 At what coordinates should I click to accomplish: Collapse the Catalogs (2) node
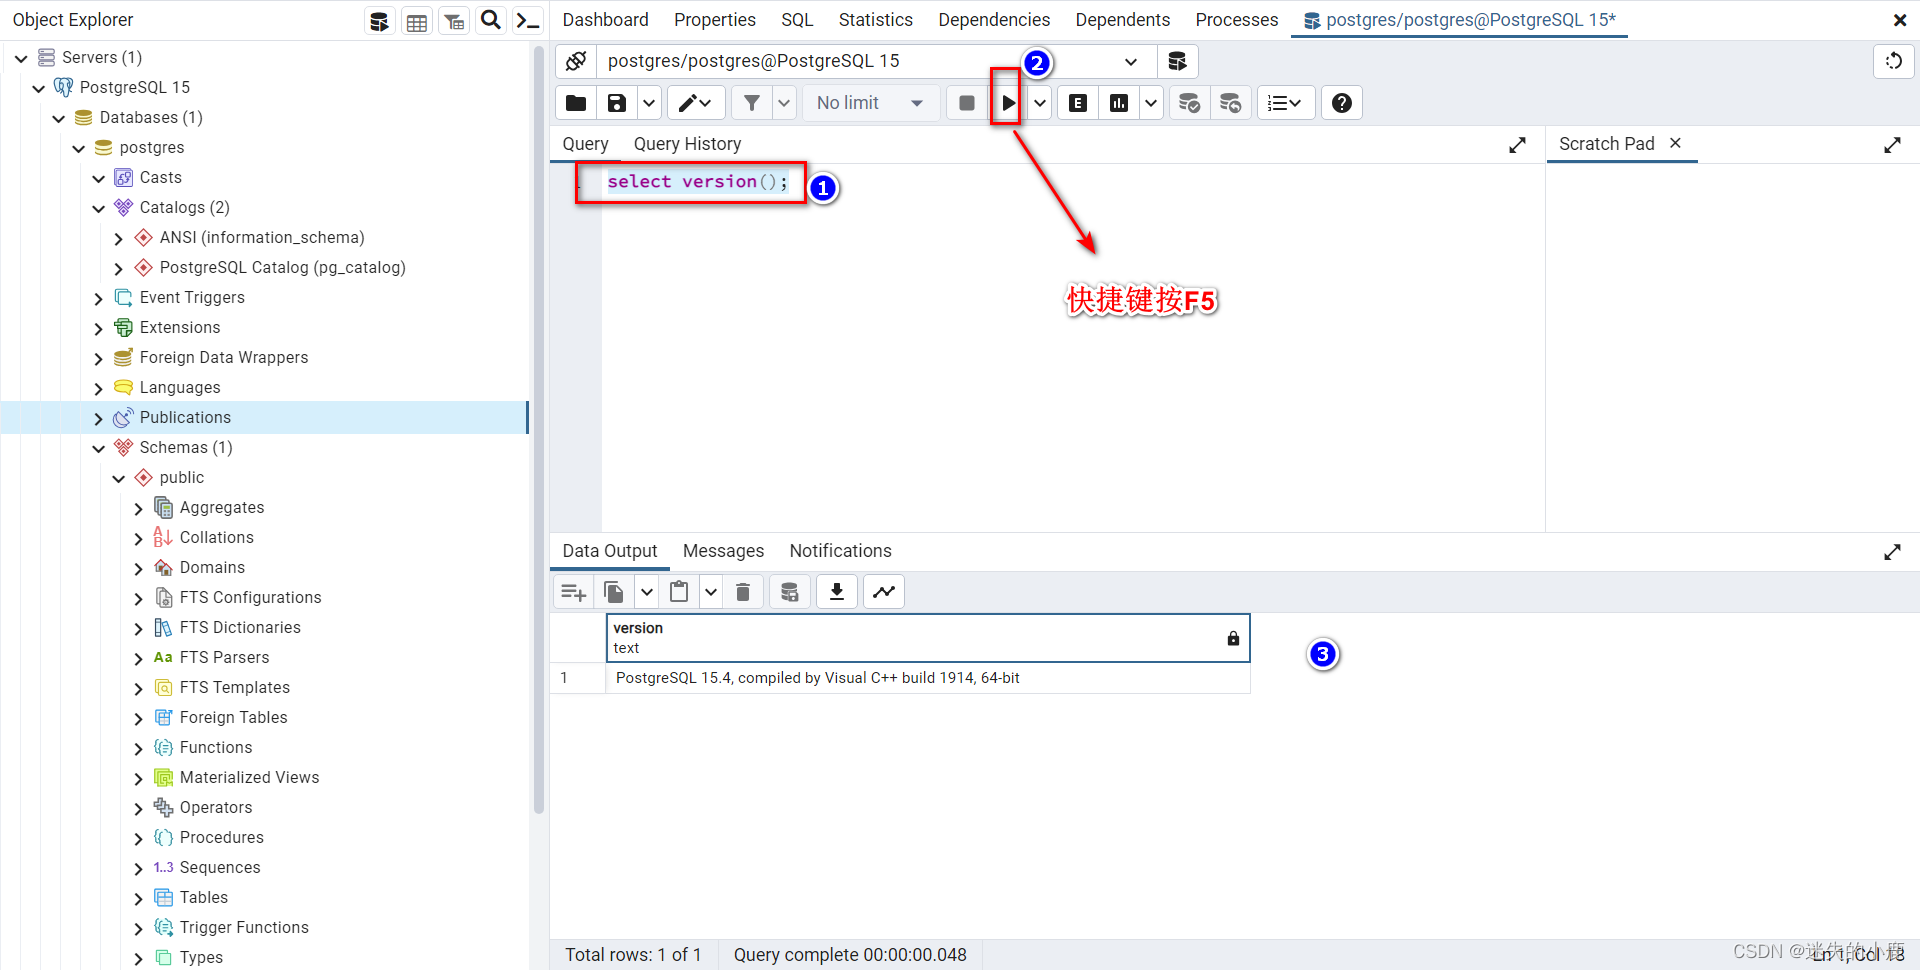99,208
